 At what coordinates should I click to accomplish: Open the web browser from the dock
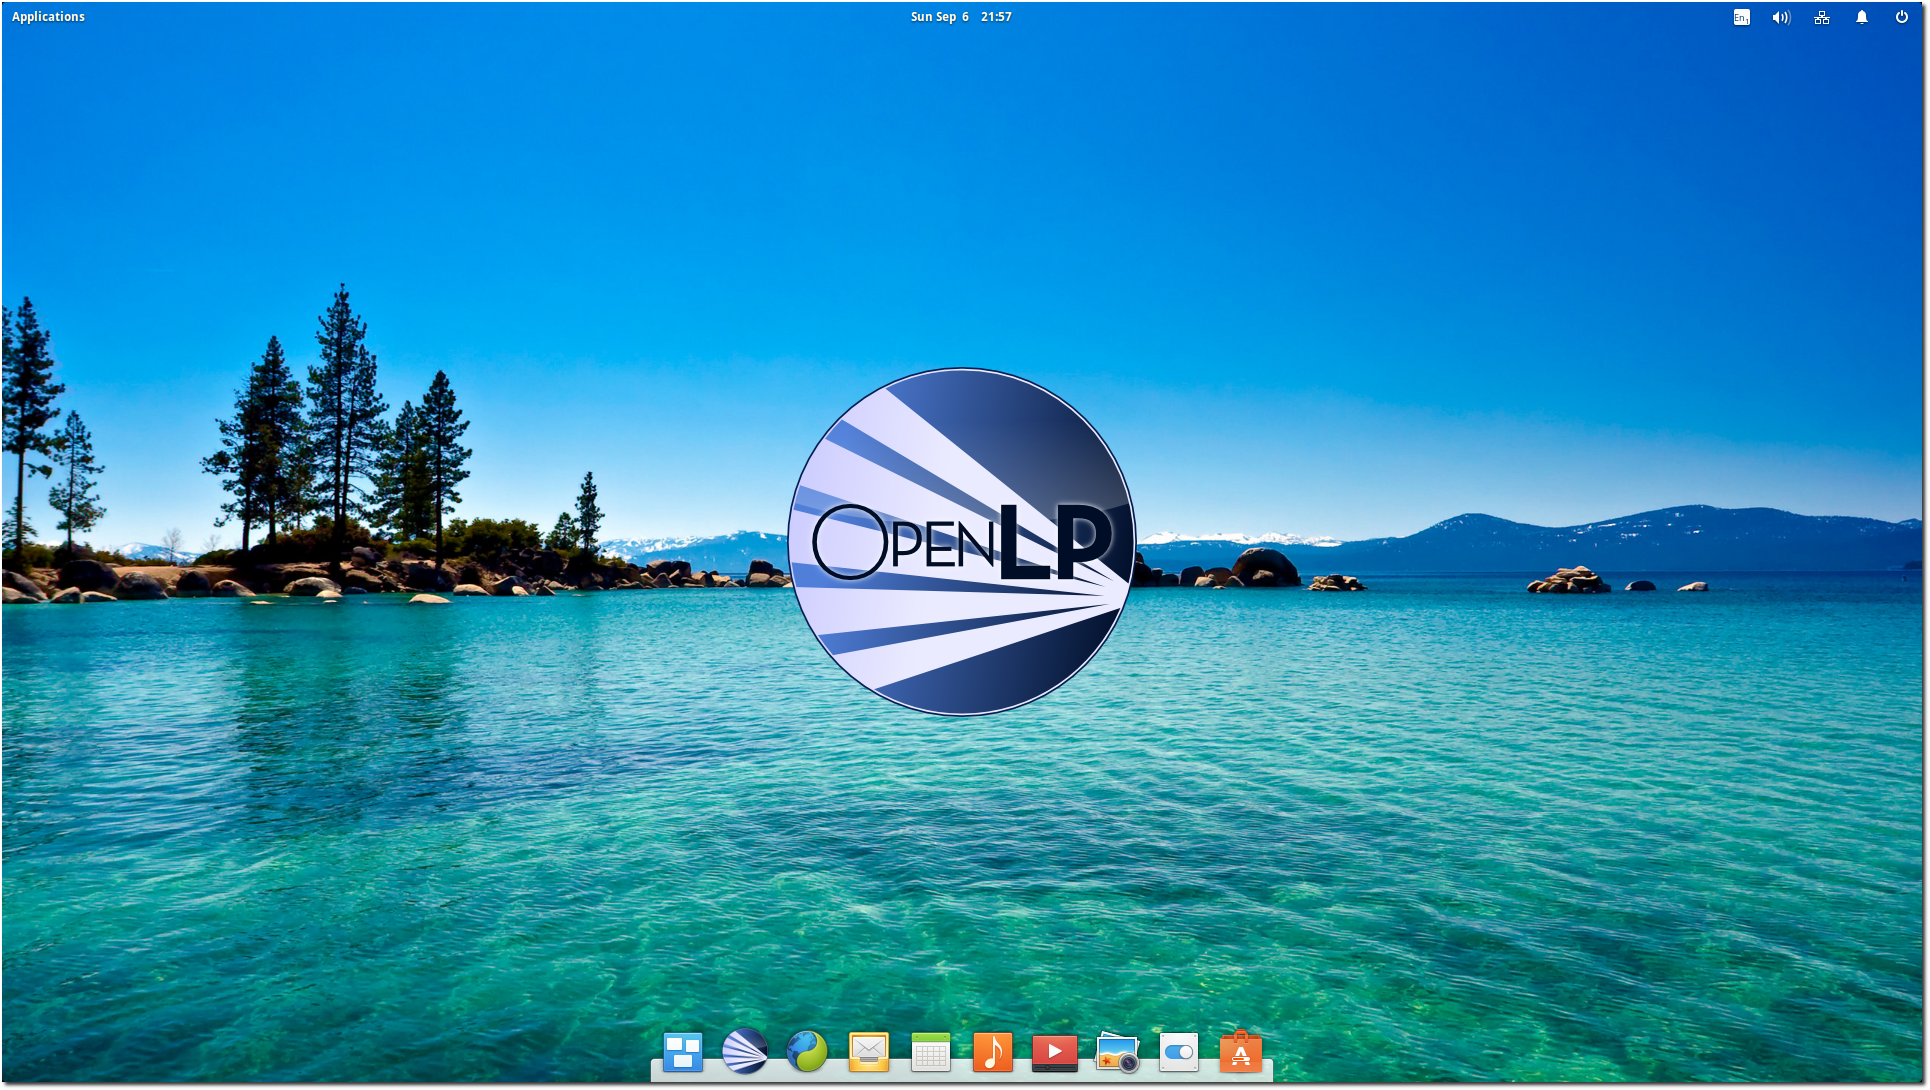point(807,1052)
